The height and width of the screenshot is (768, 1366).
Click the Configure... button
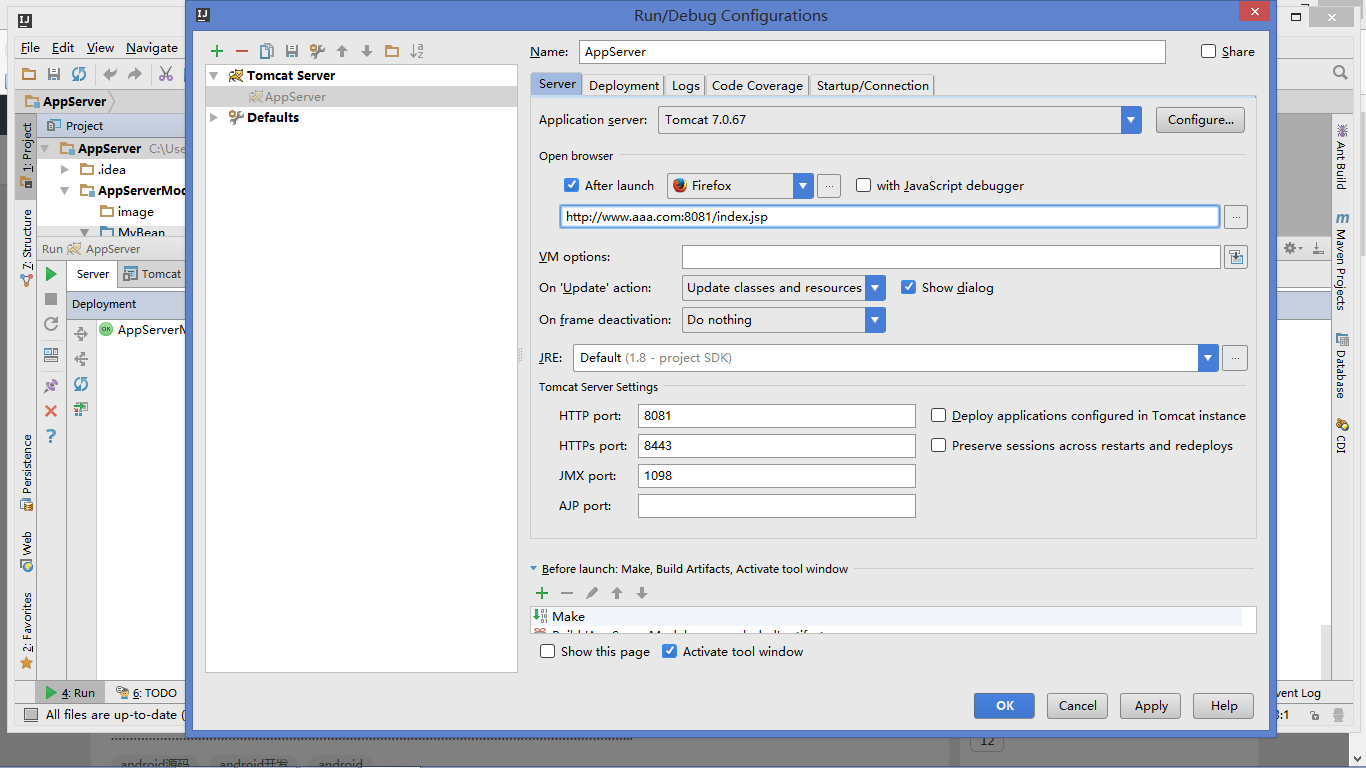[x=1200, y=120]
